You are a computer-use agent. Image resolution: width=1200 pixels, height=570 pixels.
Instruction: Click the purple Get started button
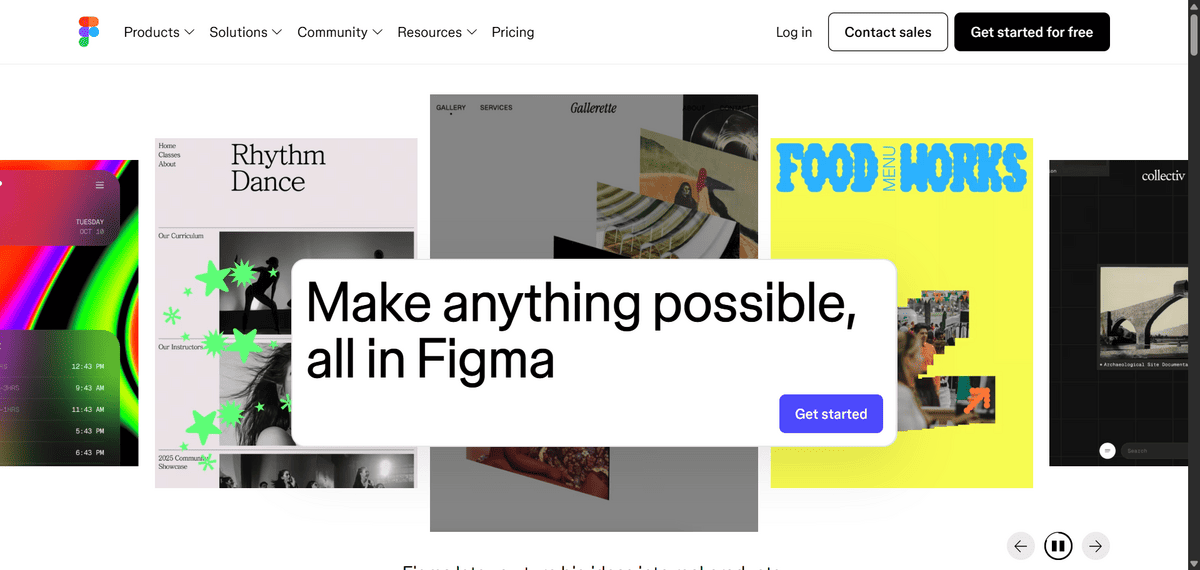(x=831, y=414)
